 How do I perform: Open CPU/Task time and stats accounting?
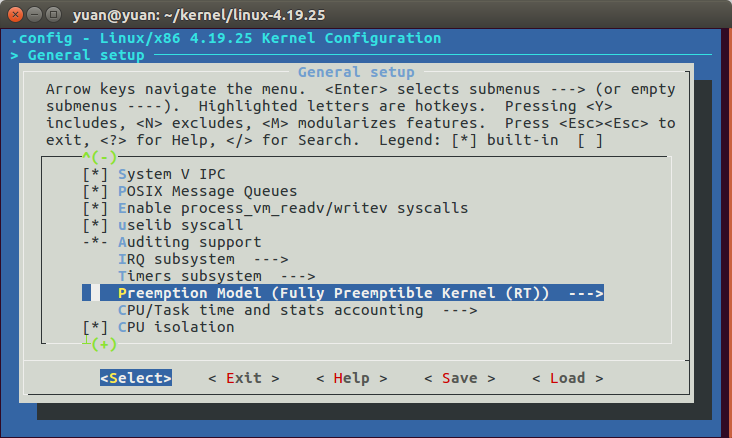297,311
